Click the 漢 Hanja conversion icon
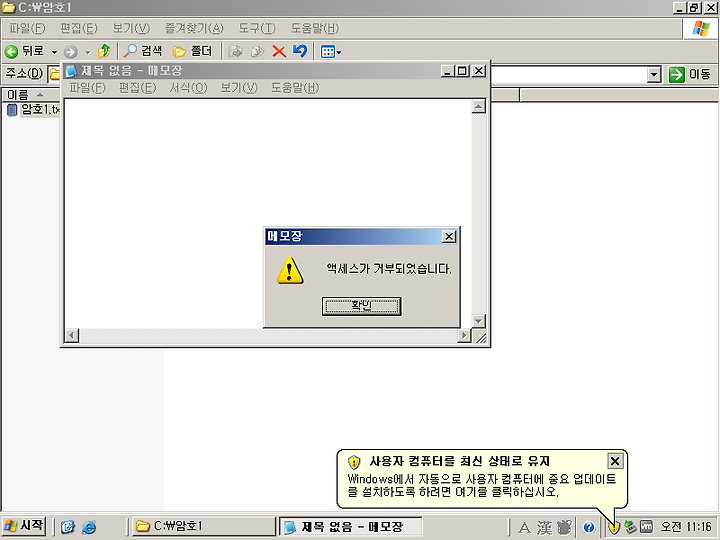Viewport: 720px width, 540px height. pyautogui.click(x=545, y=528)
